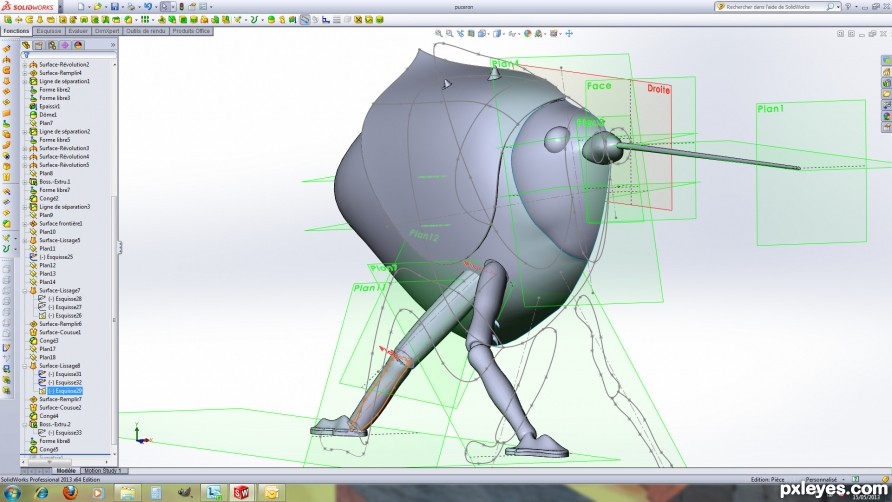Collapse the Surface-Lissage7 tree node
Viewport: 892px width, 502px height.
click(25, 291)
